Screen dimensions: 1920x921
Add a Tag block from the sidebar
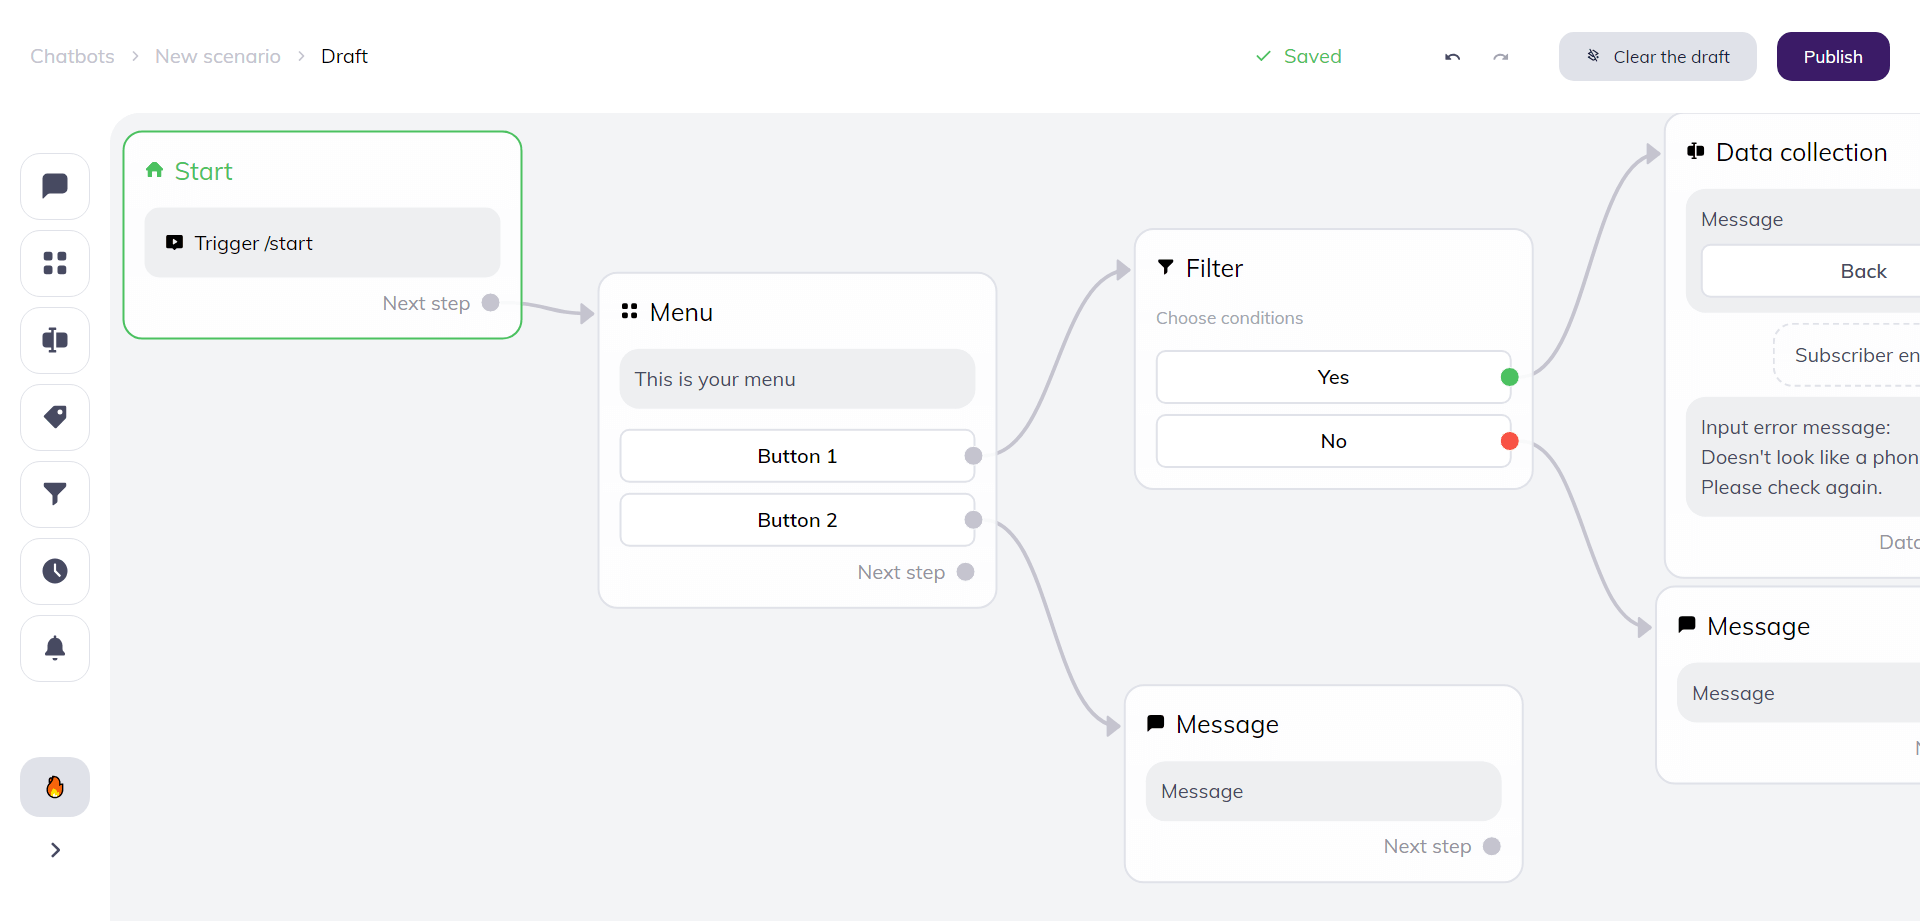[55, 417]
